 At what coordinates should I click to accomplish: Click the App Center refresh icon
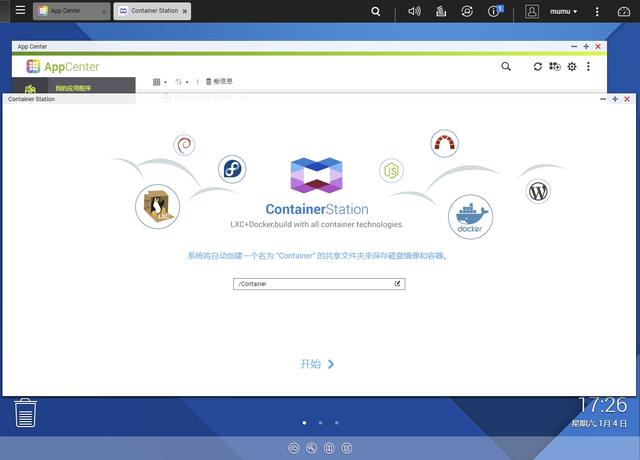537,66
